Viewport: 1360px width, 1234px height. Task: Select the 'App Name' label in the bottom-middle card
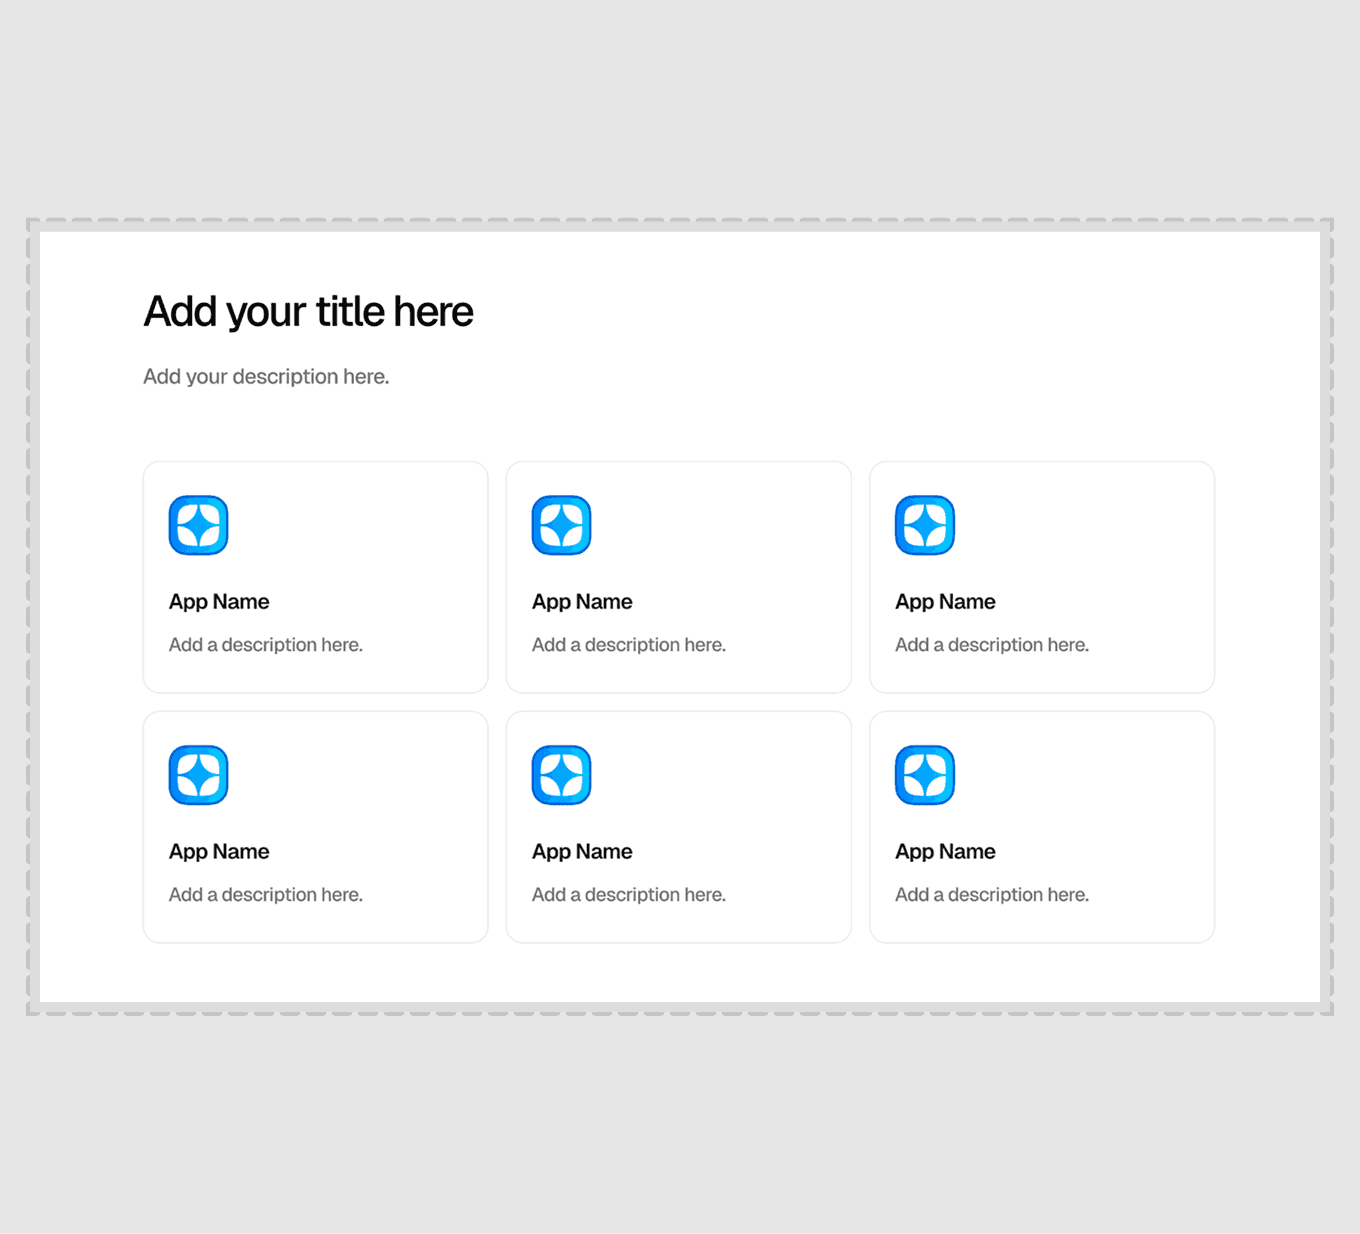[x=582, y=852]
